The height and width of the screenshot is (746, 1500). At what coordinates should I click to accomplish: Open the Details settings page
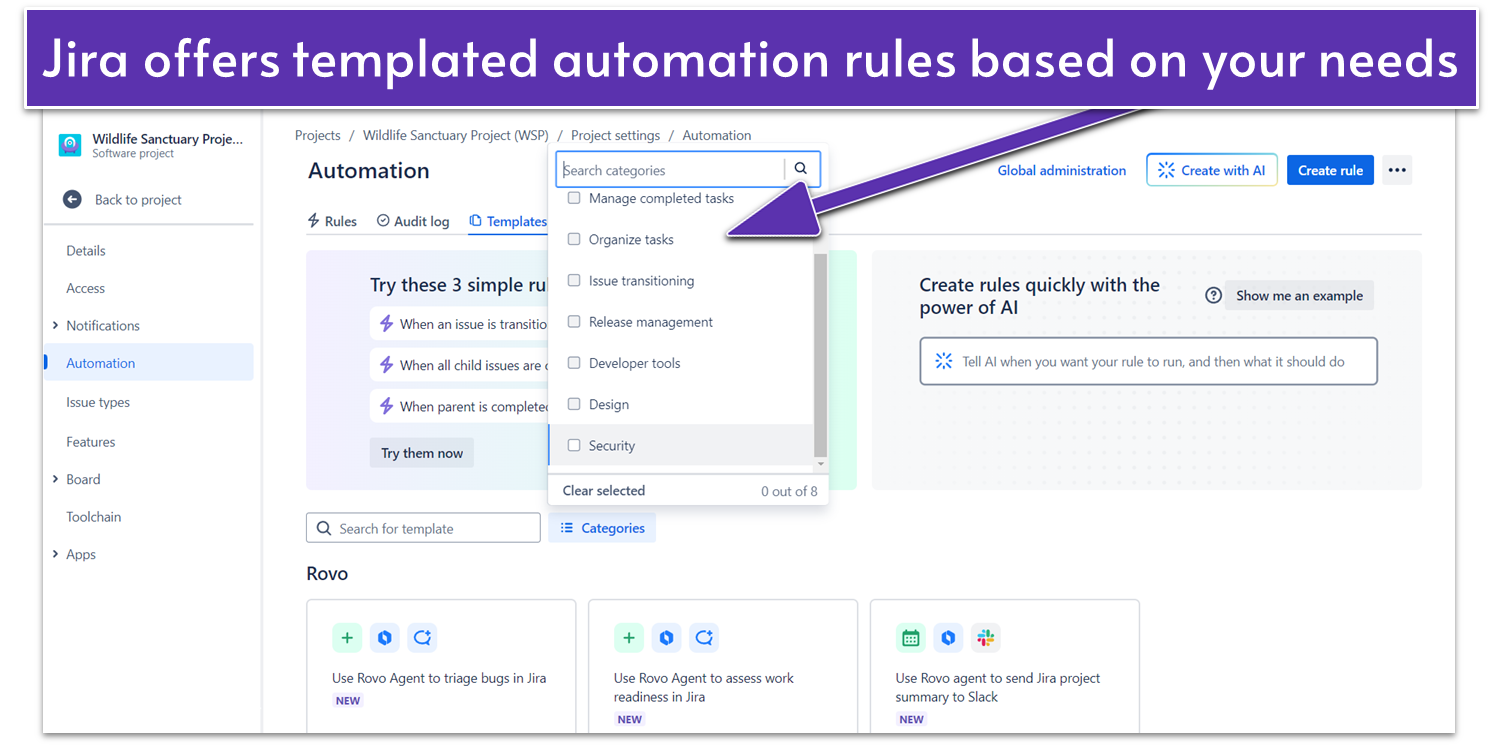pos(86,250)
